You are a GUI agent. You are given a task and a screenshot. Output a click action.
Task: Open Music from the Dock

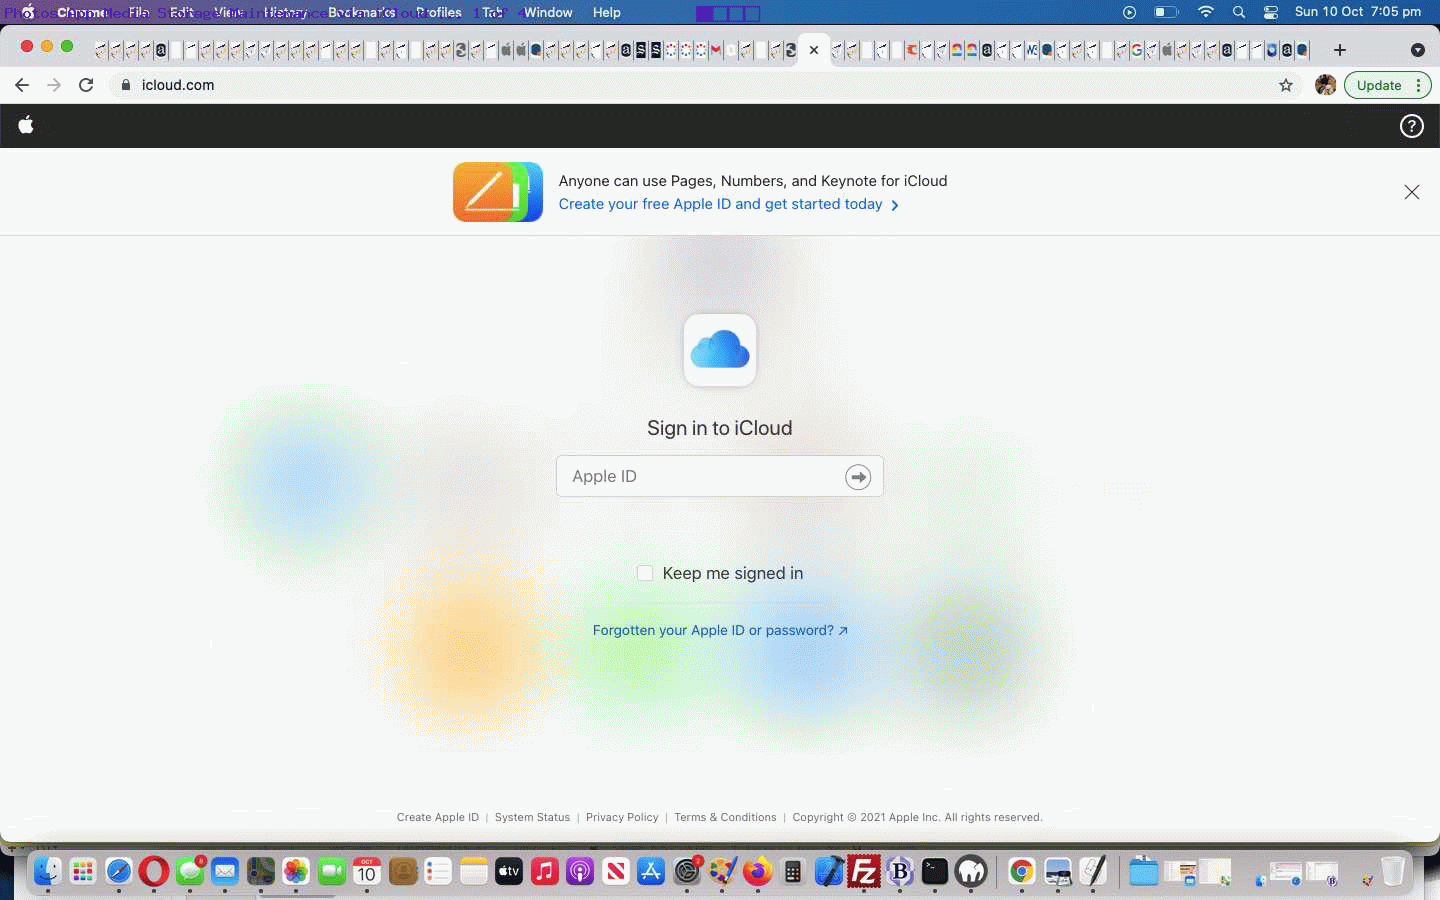point(544,872)
